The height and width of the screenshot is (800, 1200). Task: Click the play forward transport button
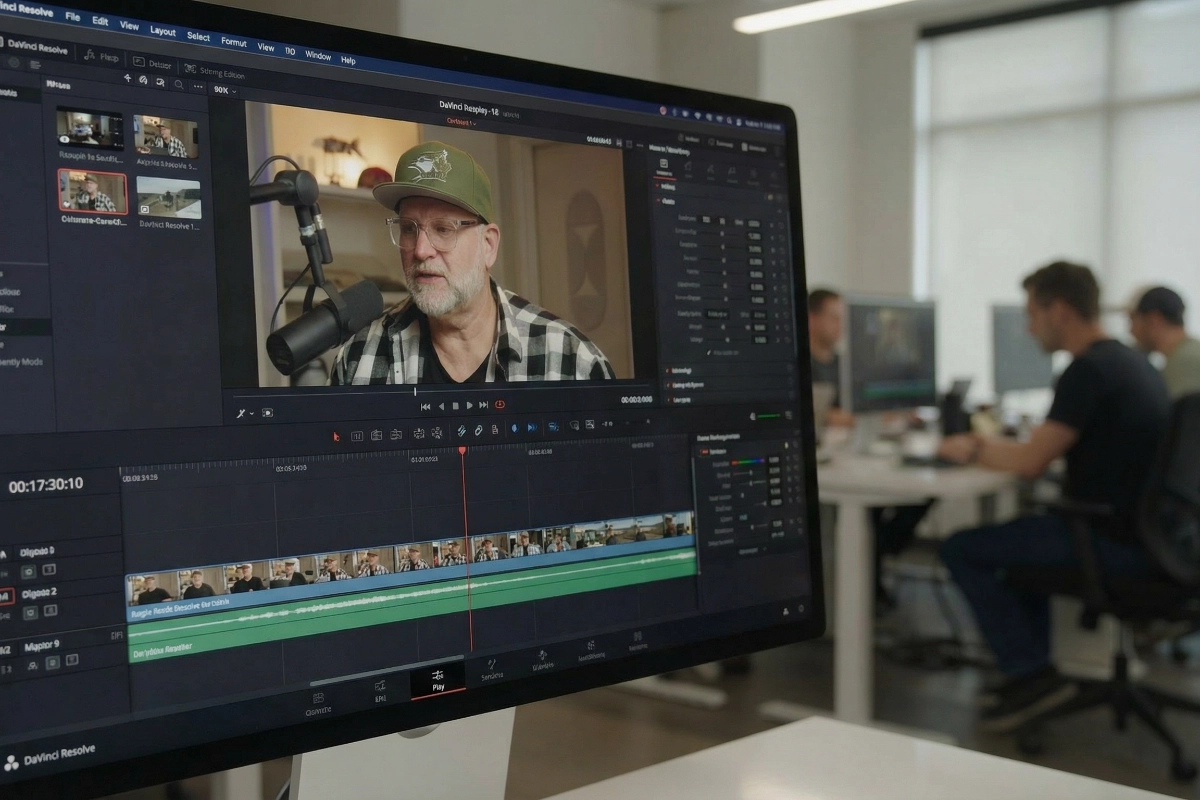(469, 406)
